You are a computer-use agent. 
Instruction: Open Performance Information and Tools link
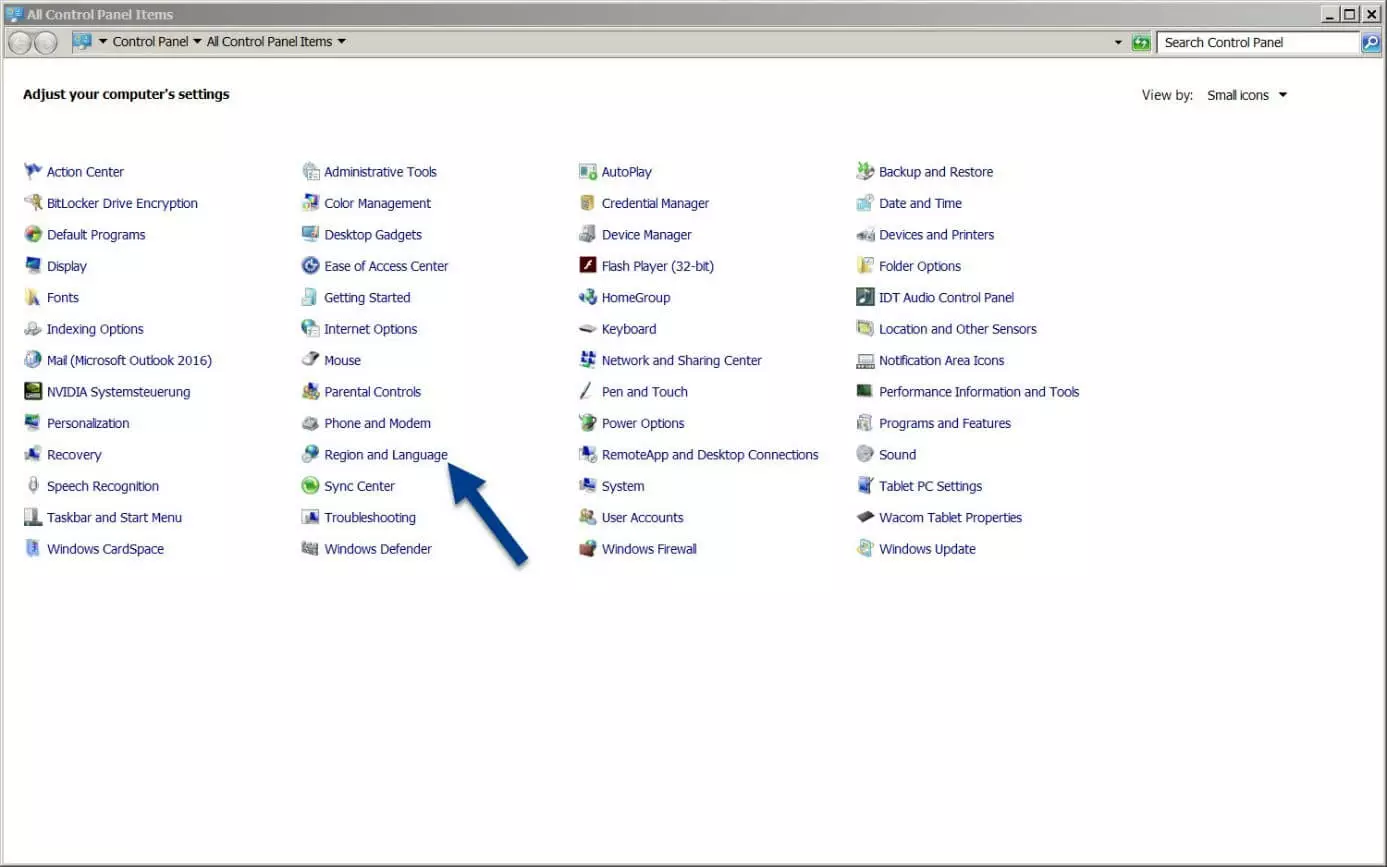(979, 392)
